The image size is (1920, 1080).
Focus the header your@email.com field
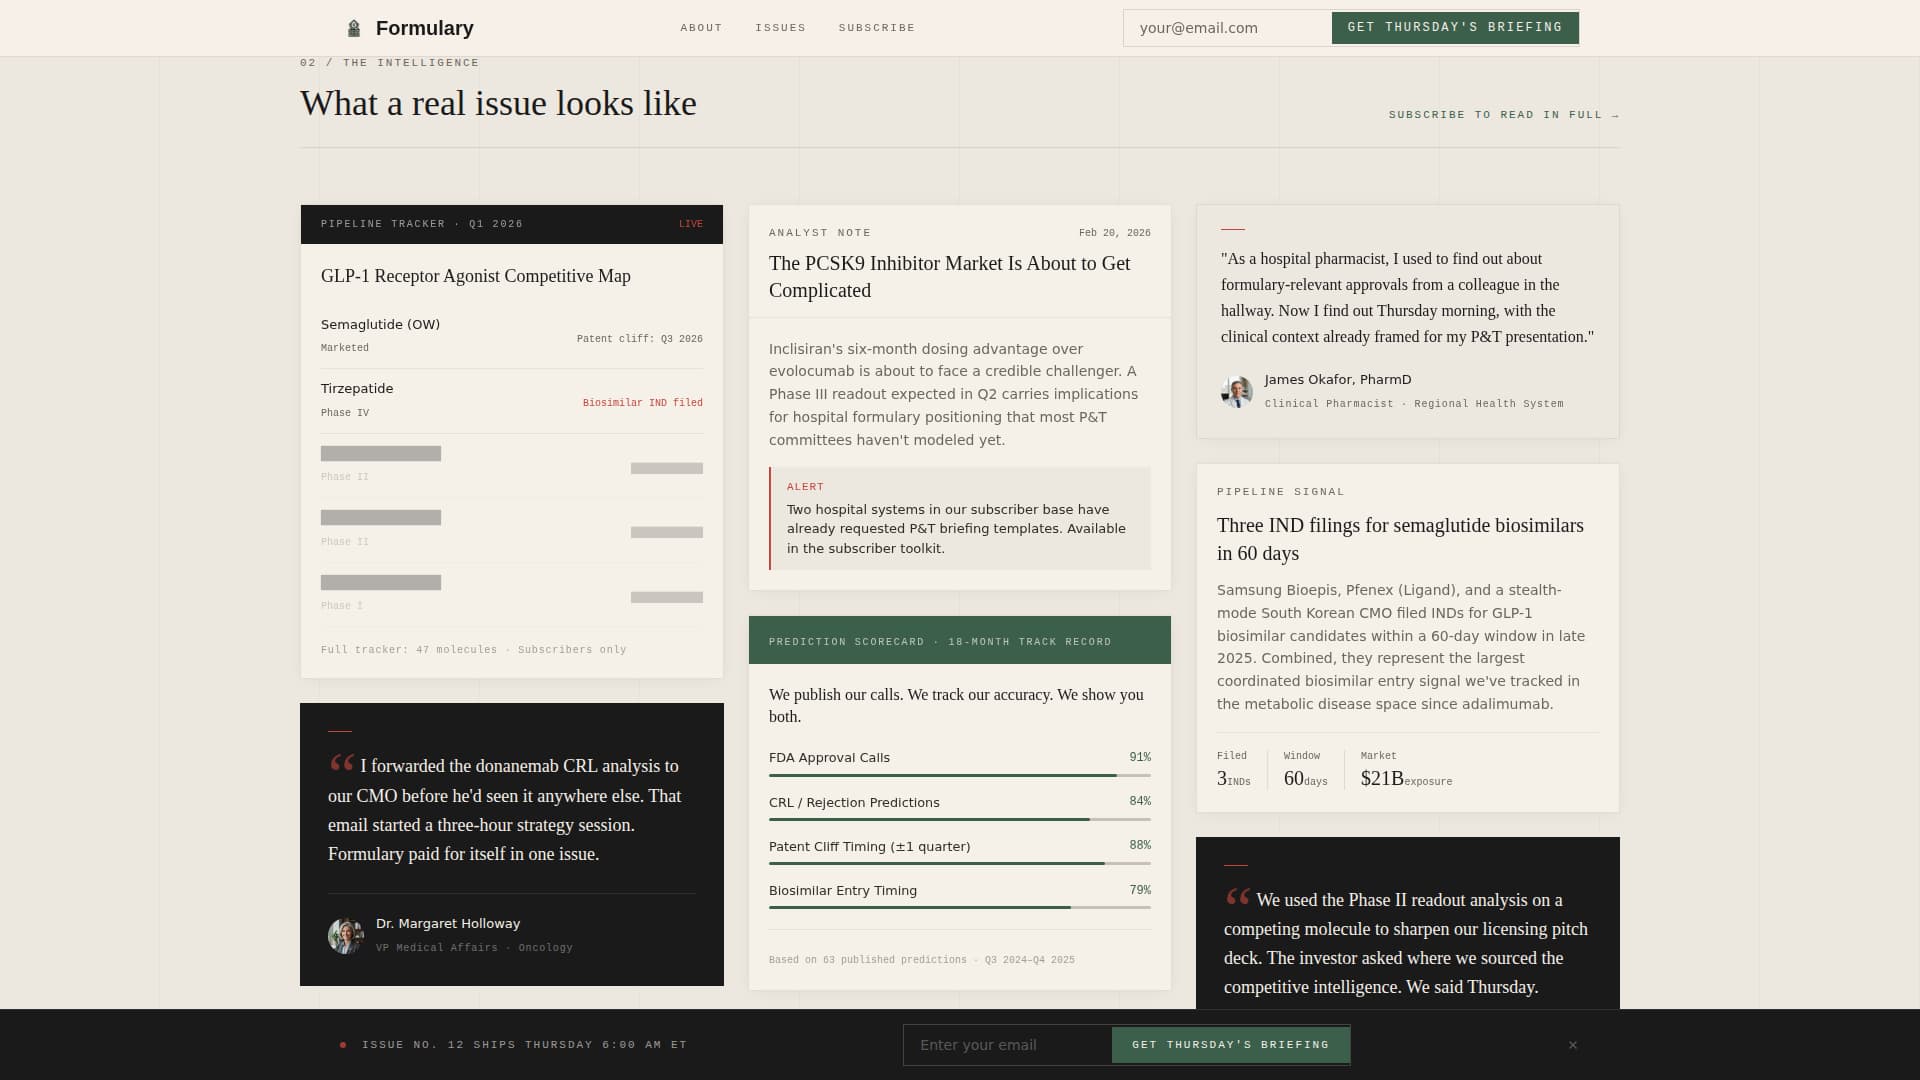click(x=1228, y=28)
